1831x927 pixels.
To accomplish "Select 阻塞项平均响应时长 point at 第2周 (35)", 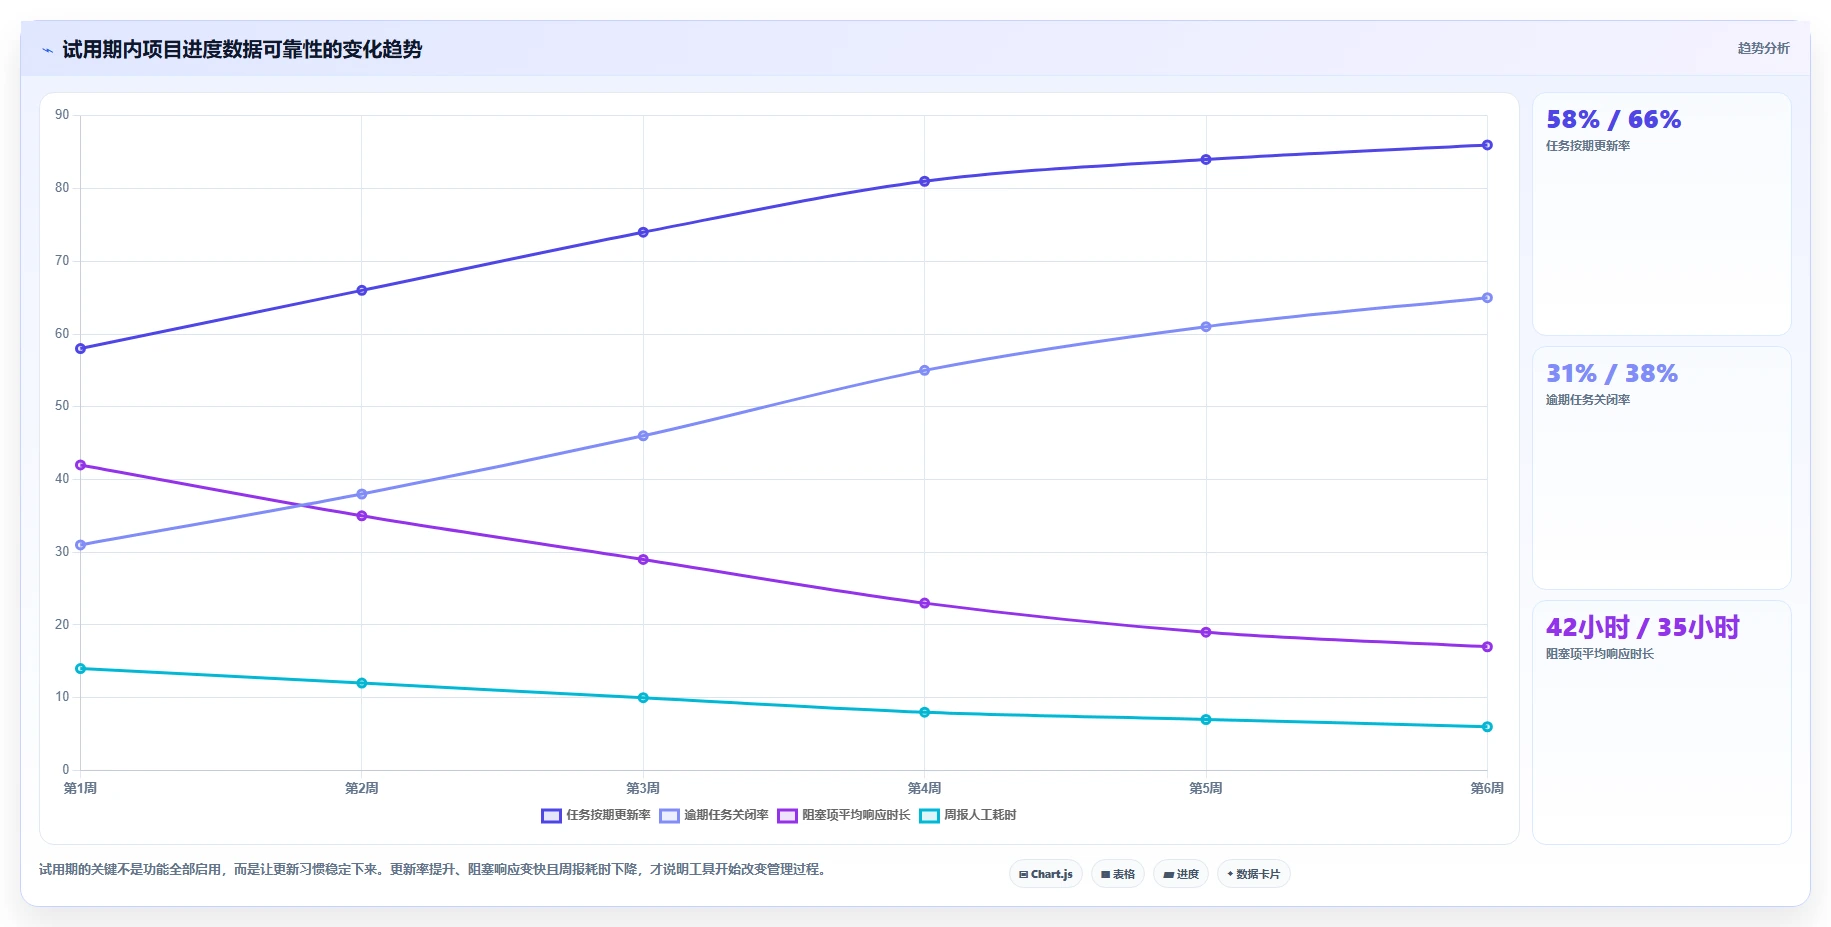I will 362,516.
